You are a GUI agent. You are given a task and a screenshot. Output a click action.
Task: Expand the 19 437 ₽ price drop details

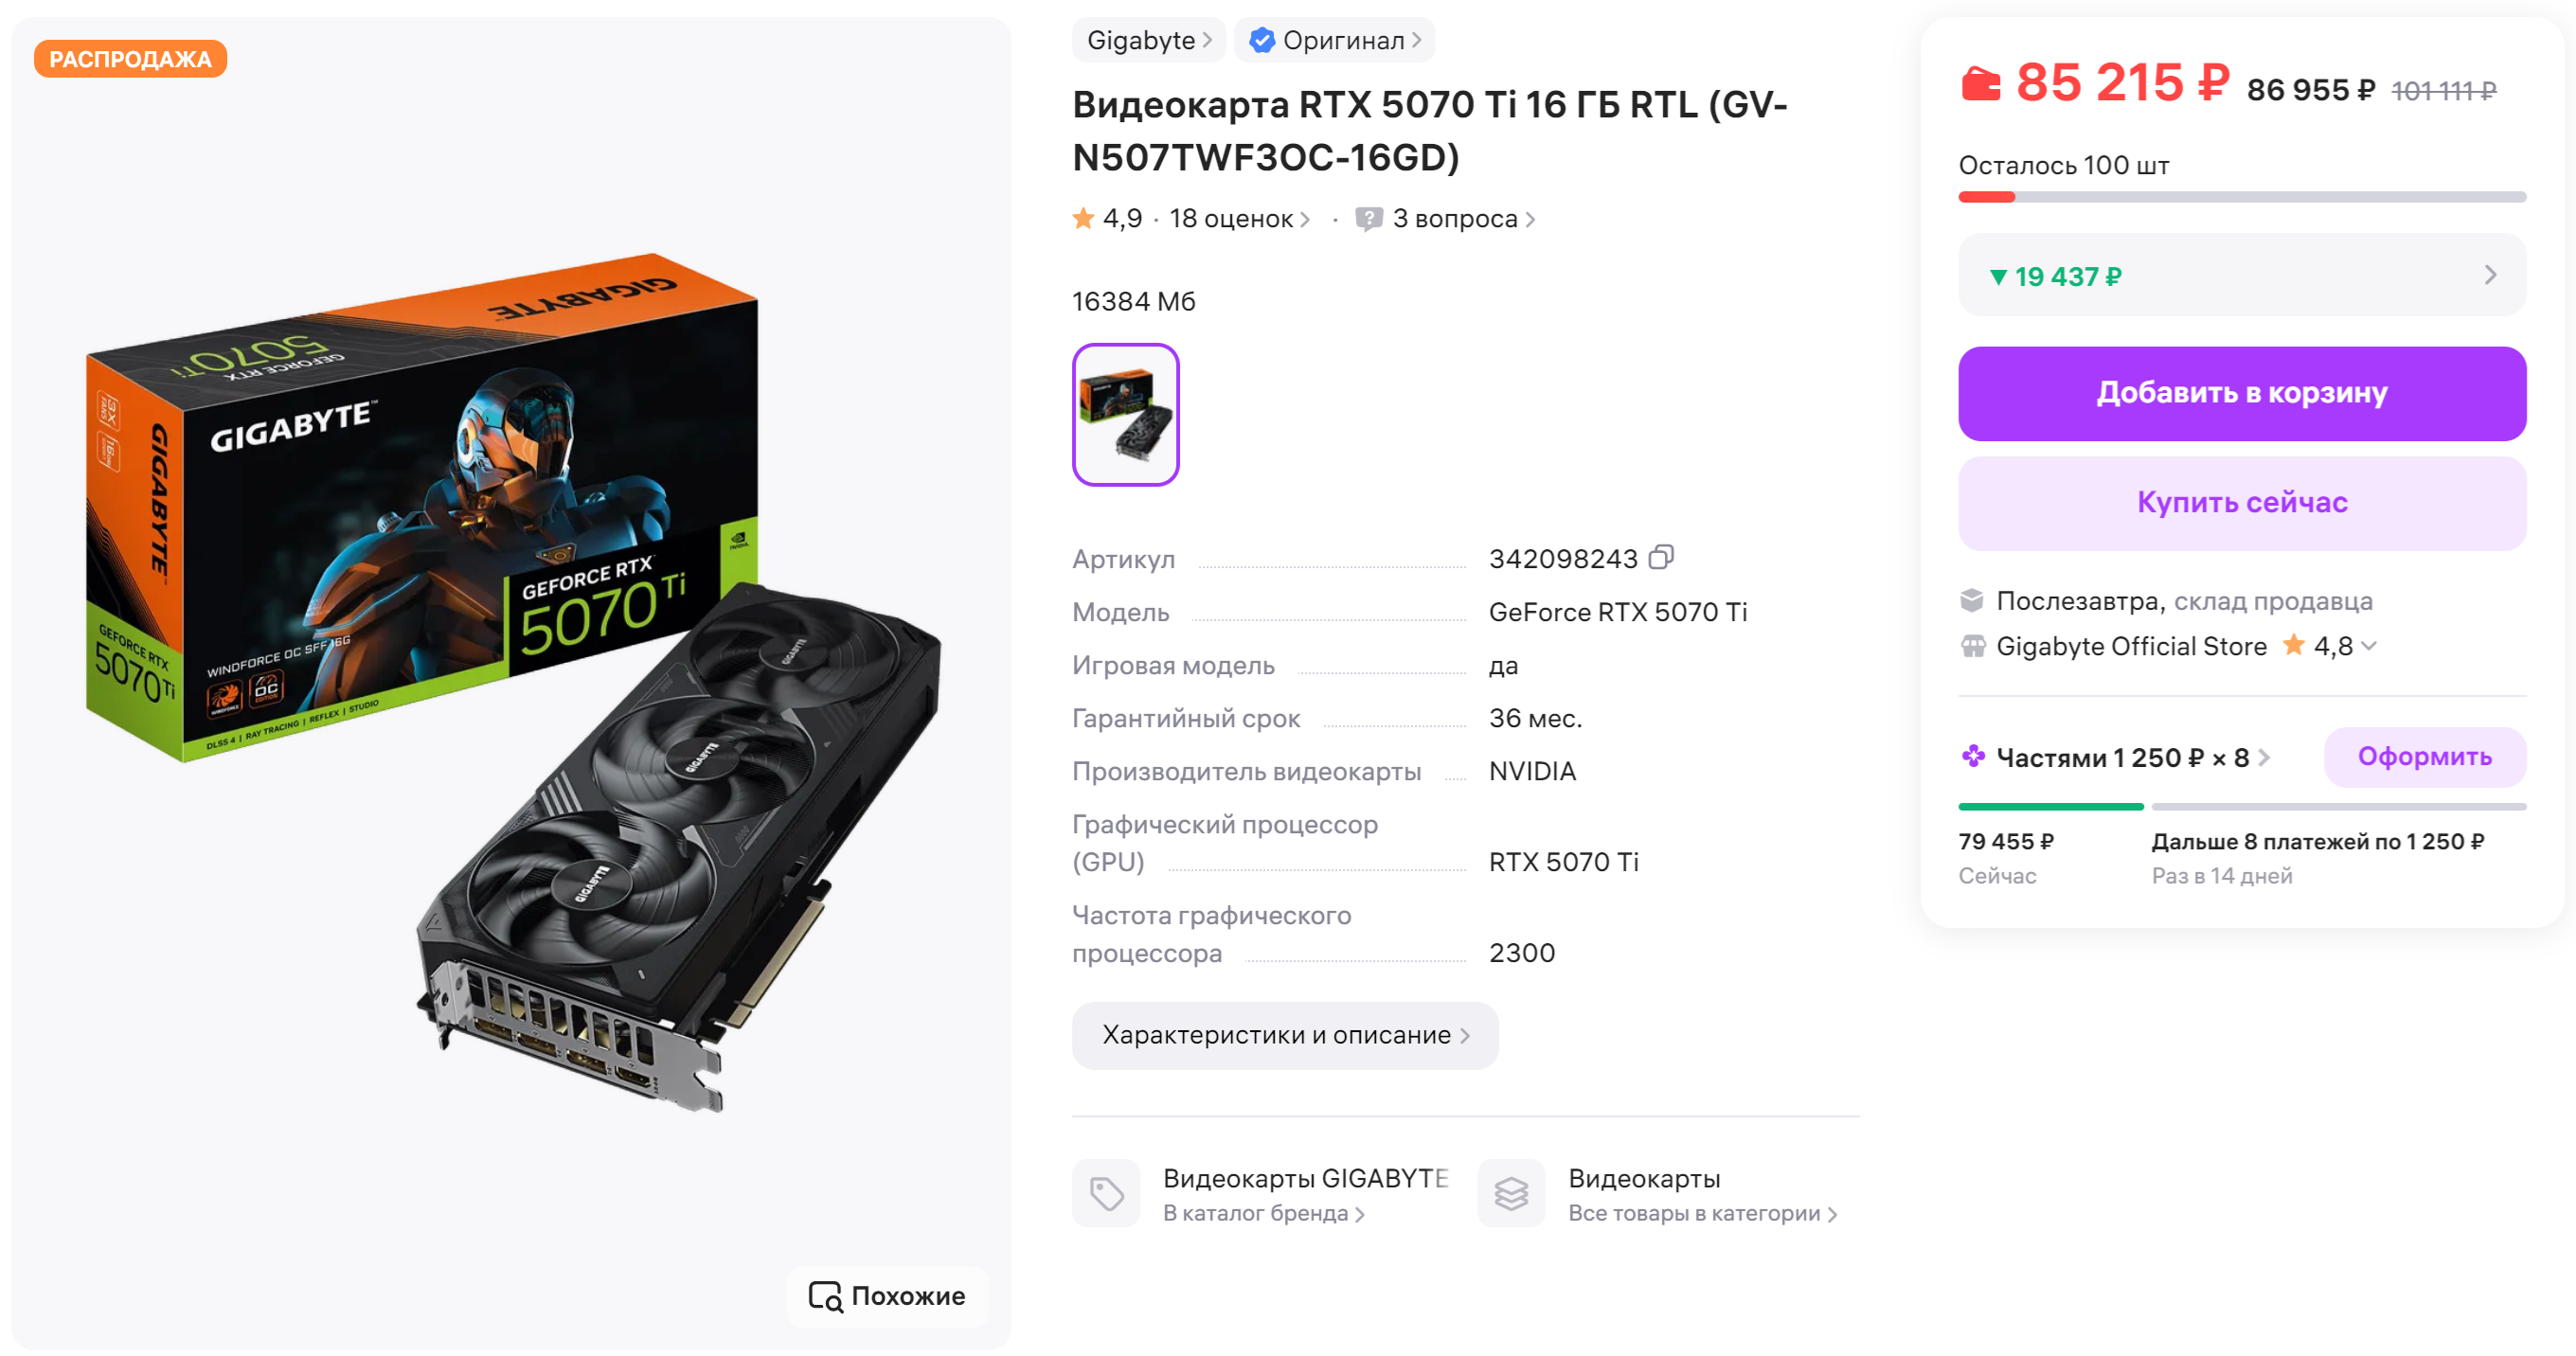coord(2490,275)
